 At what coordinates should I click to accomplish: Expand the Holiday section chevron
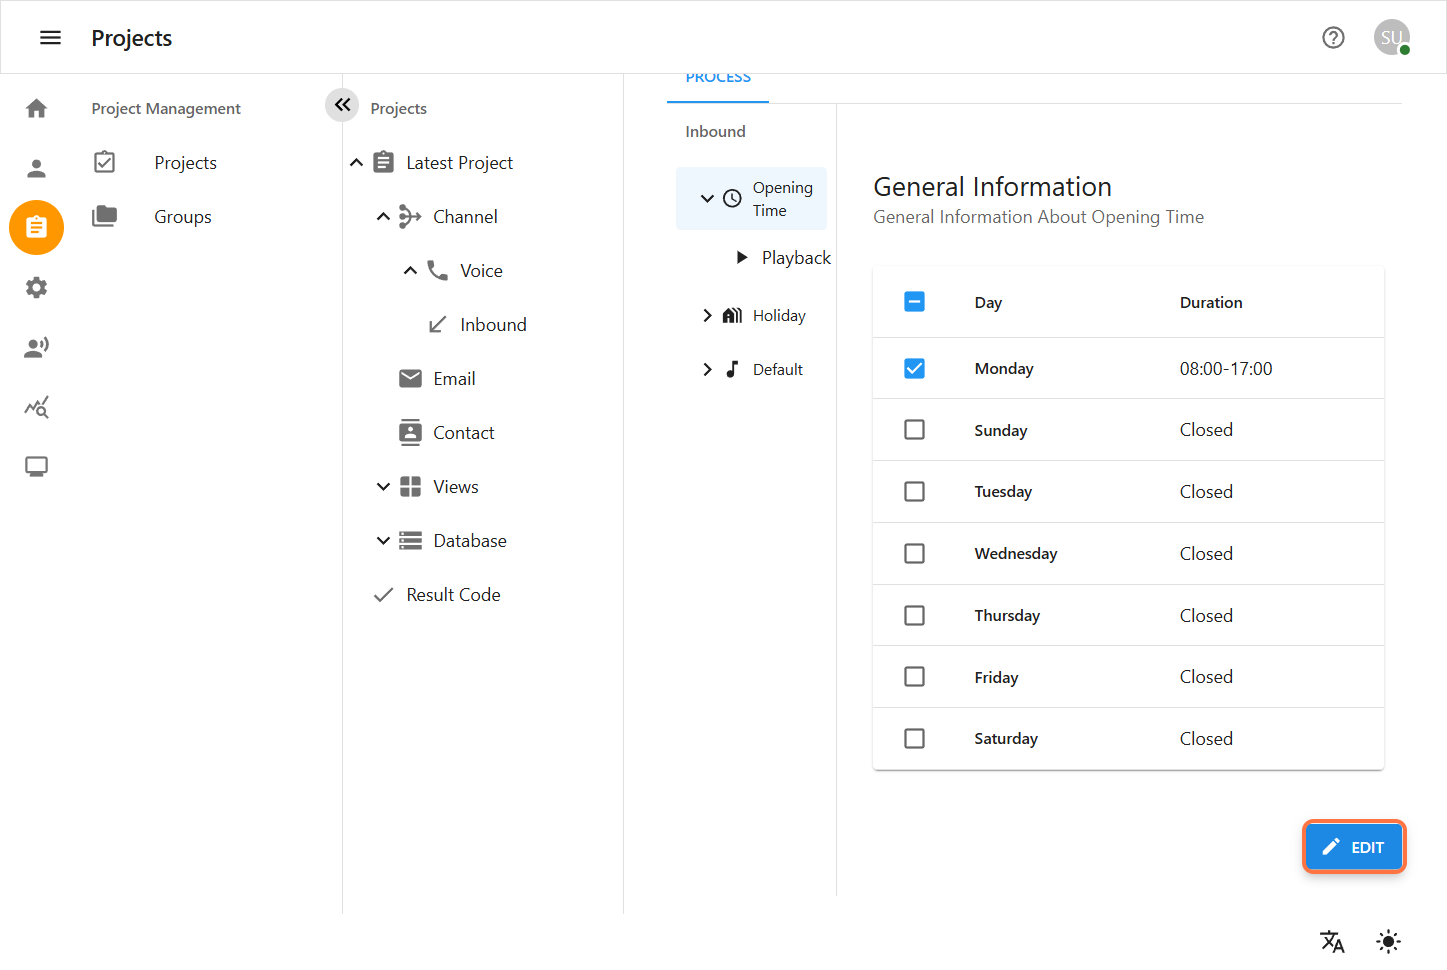(707, 316)
